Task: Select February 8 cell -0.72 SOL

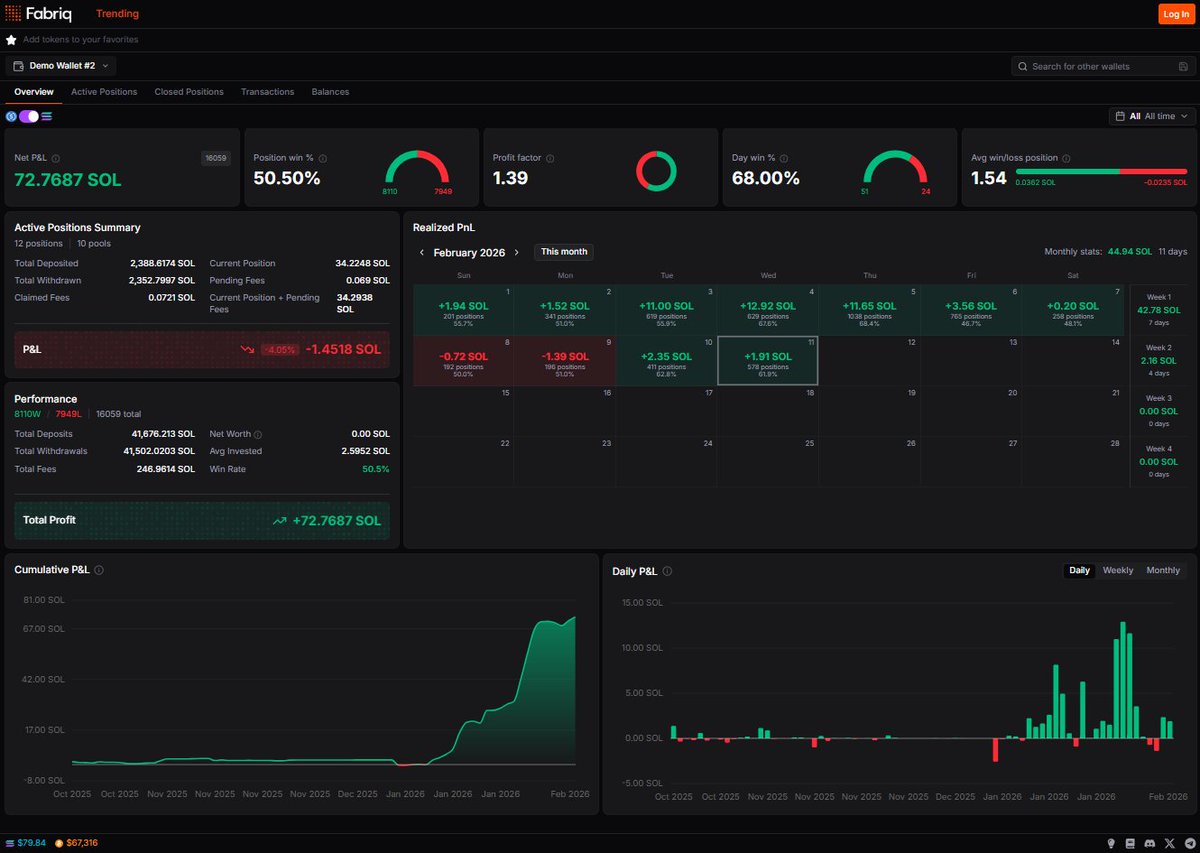Action: click(x=463, y=360)
